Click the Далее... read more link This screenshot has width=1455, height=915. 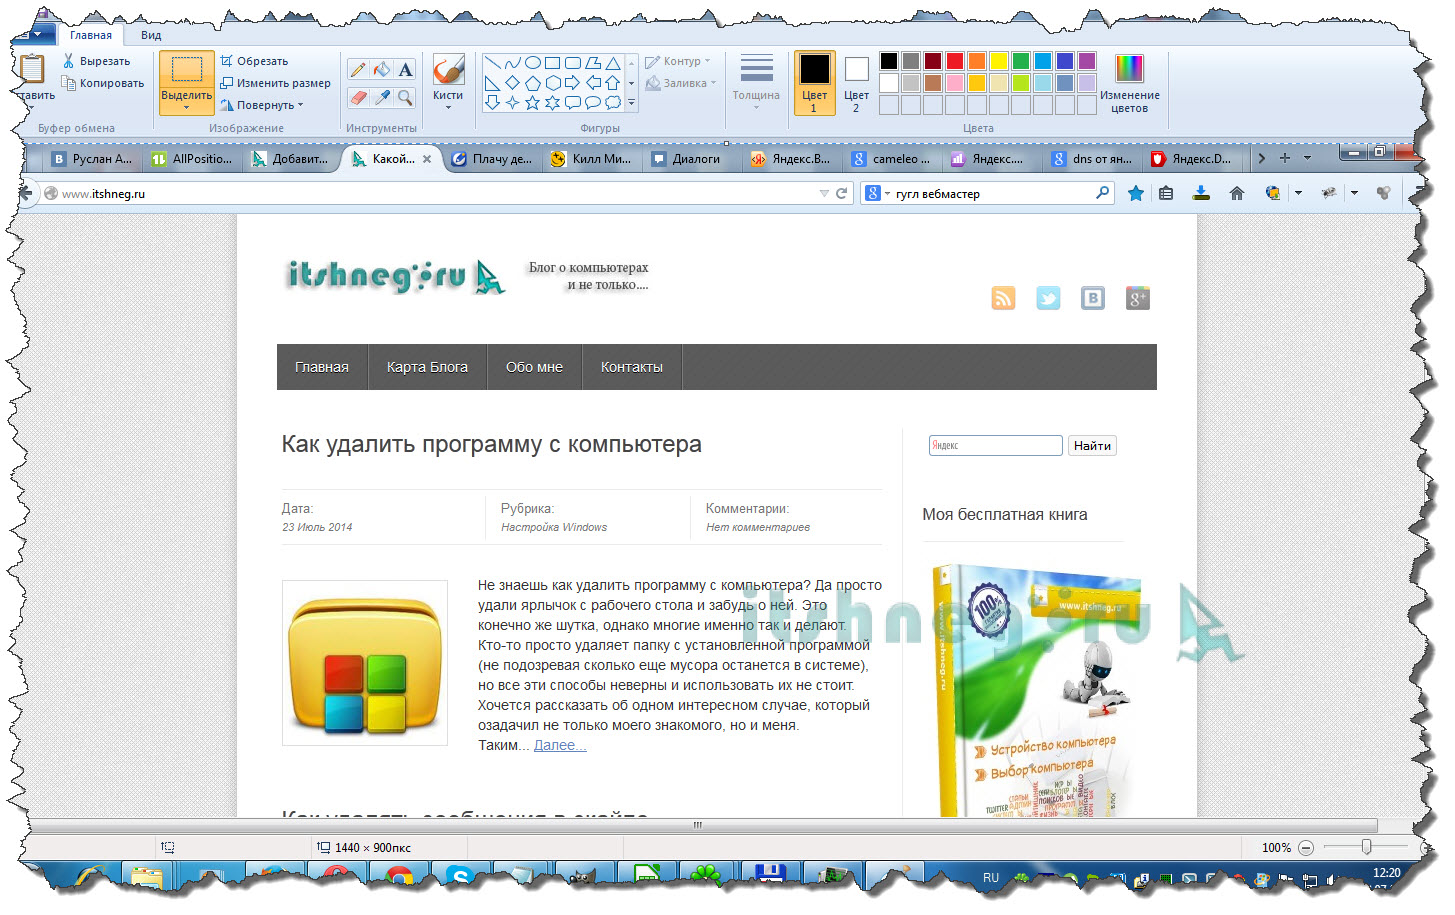pos(560,745)
